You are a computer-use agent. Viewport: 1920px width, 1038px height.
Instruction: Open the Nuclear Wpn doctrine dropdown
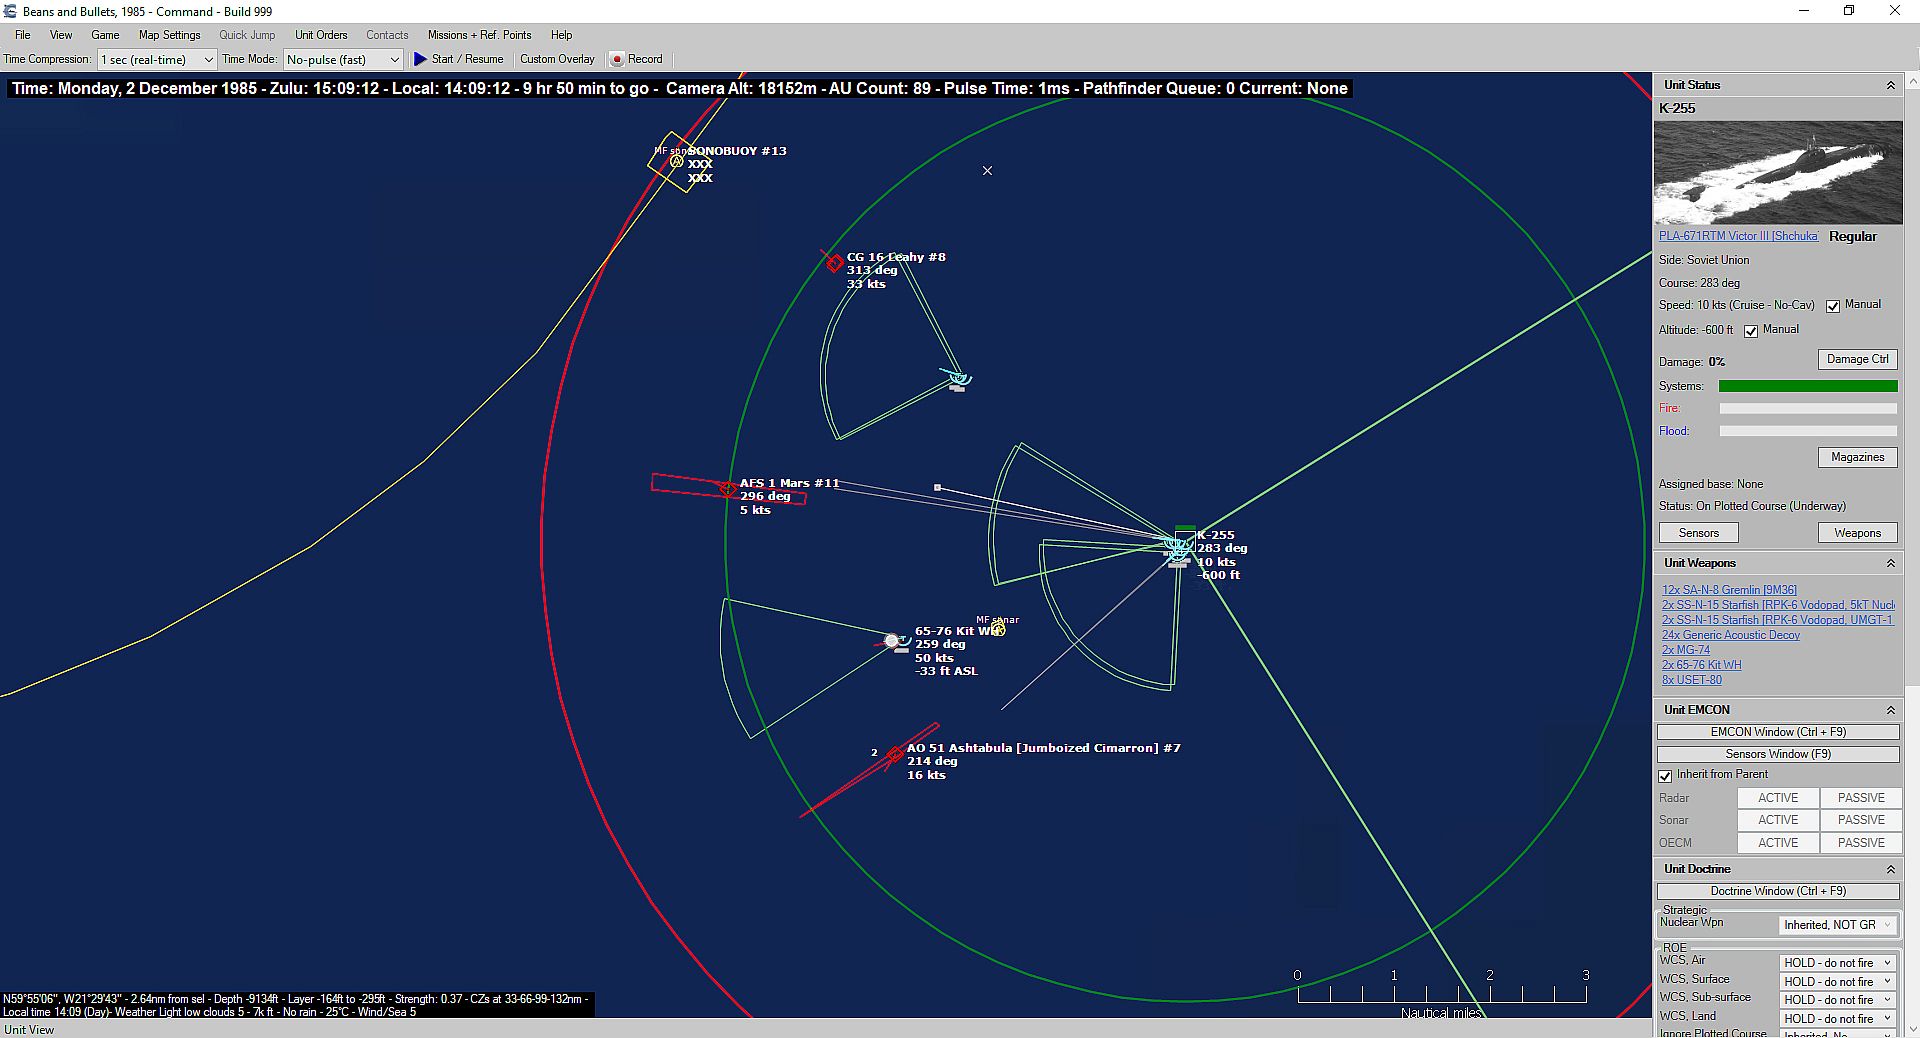click(x=1838, y=925)
